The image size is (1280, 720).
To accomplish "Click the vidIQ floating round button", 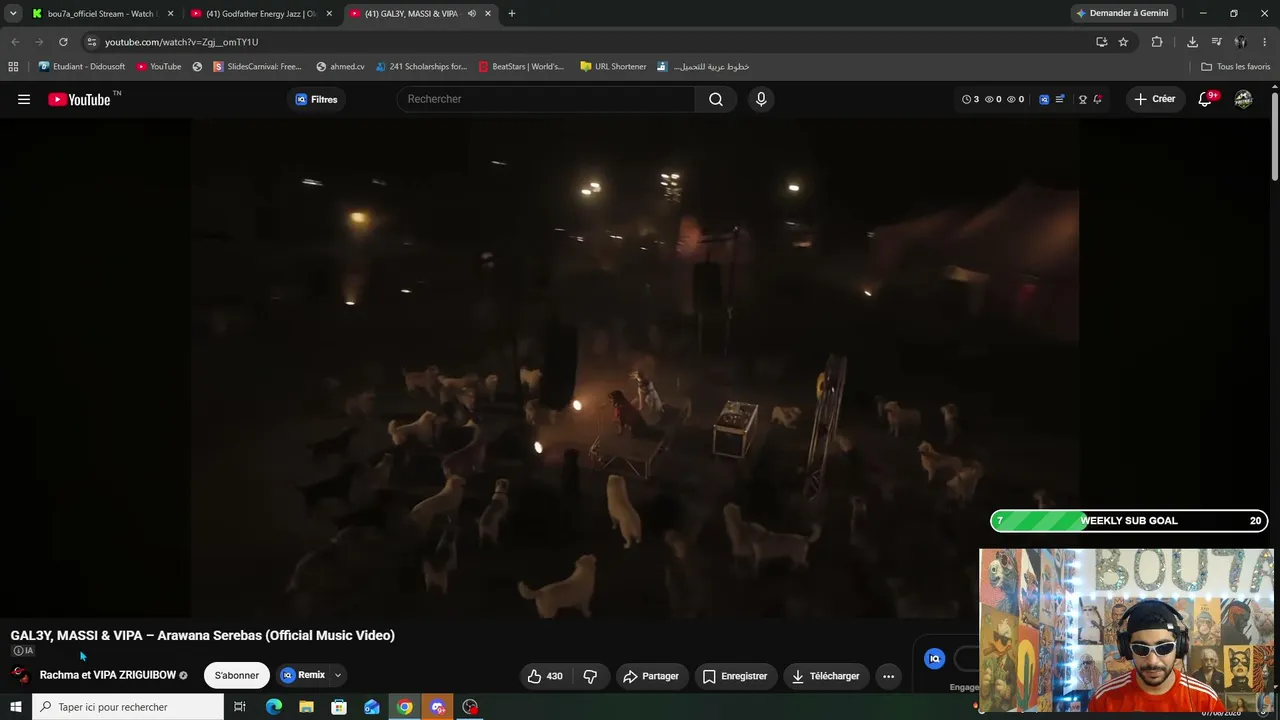I will pos(935,658).
